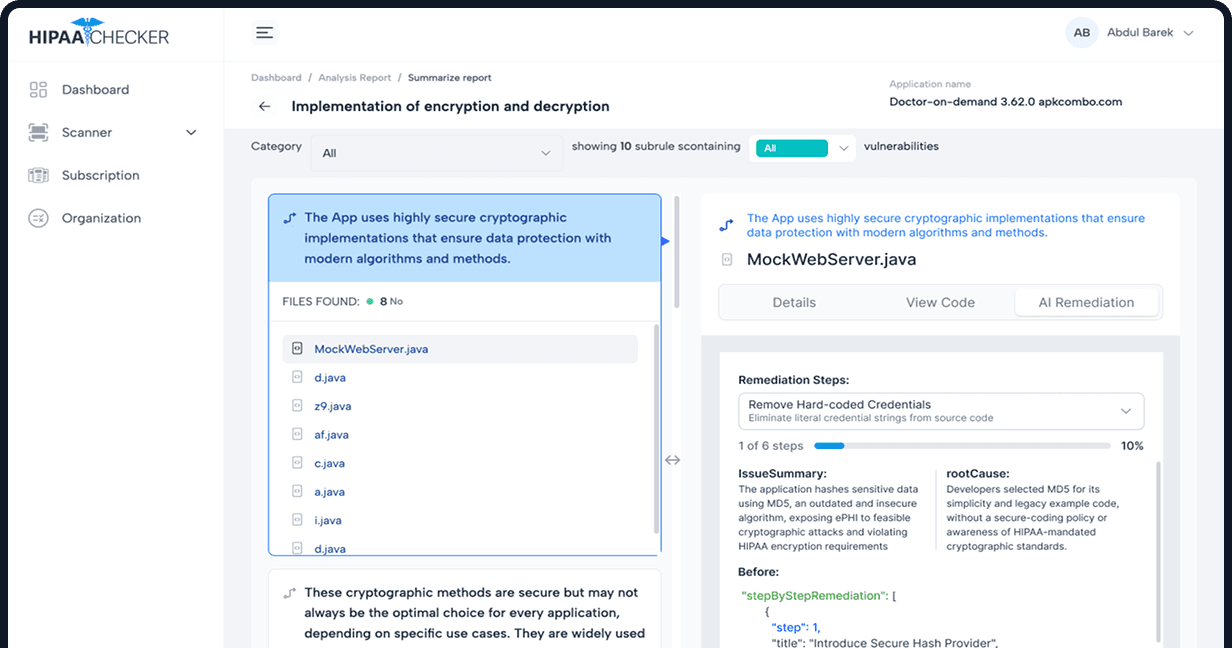Click the hamburger menu icon near breadcrumbs
1232x648 pixels.
pos(264,31)
